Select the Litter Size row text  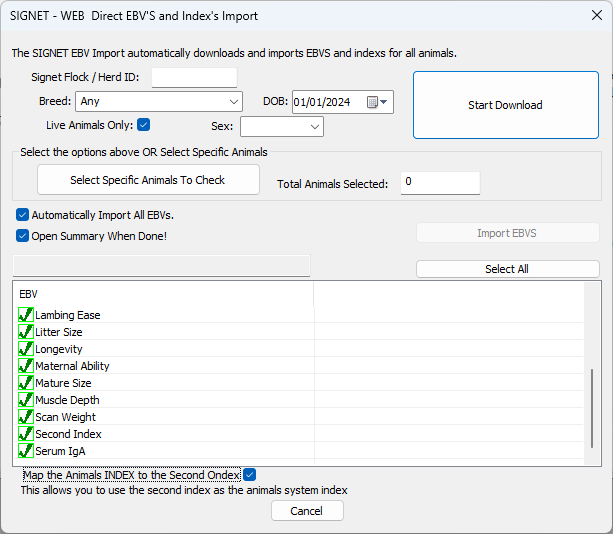(x=59, y=332)
